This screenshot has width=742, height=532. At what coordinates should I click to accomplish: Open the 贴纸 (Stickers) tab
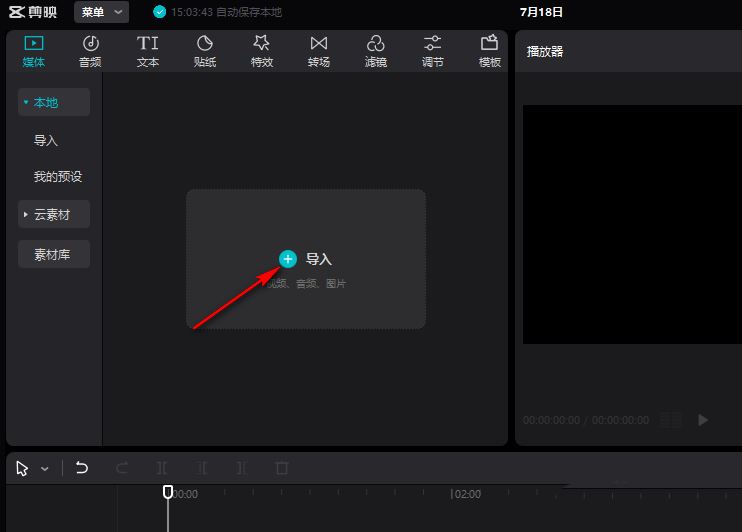pos(205,51)
